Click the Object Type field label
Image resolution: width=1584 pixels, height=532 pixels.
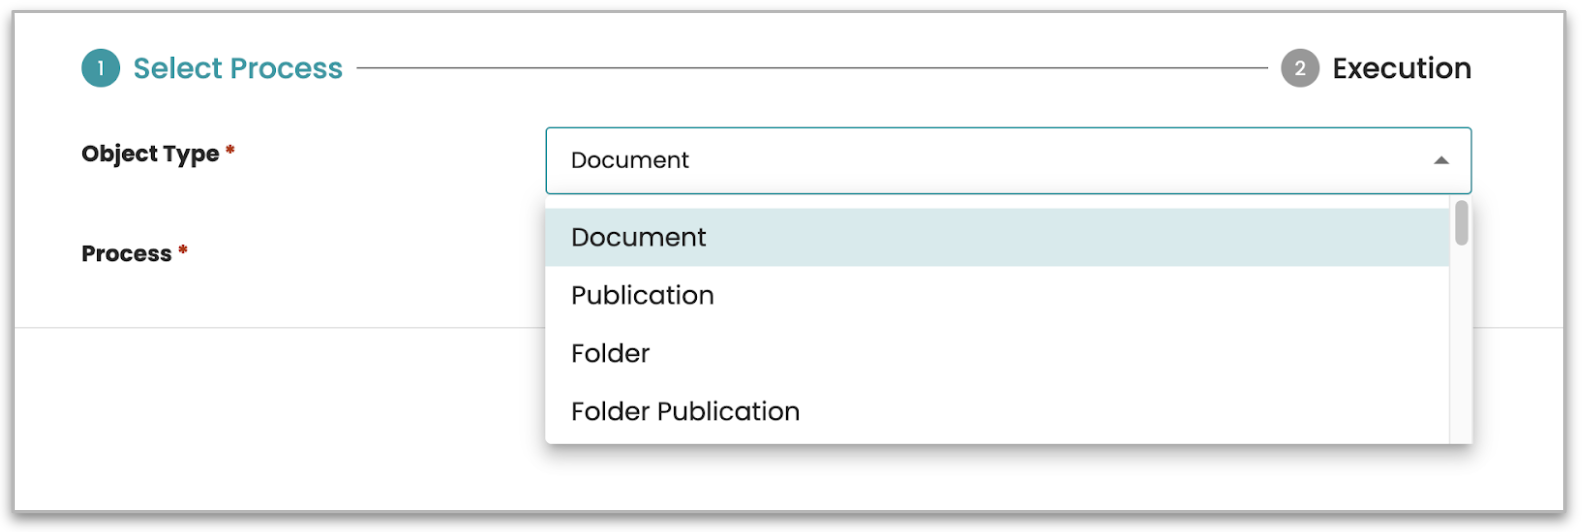[x=150, y=154]
